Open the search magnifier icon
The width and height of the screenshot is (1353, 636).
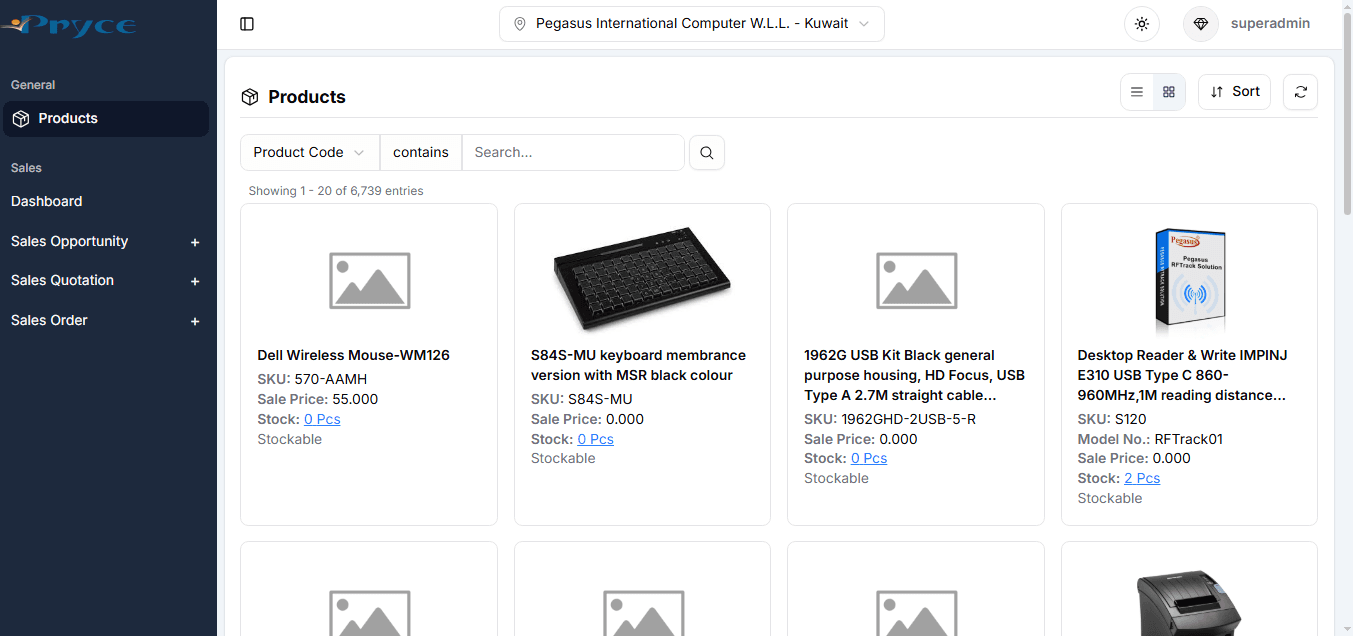[x=707, y=152]
